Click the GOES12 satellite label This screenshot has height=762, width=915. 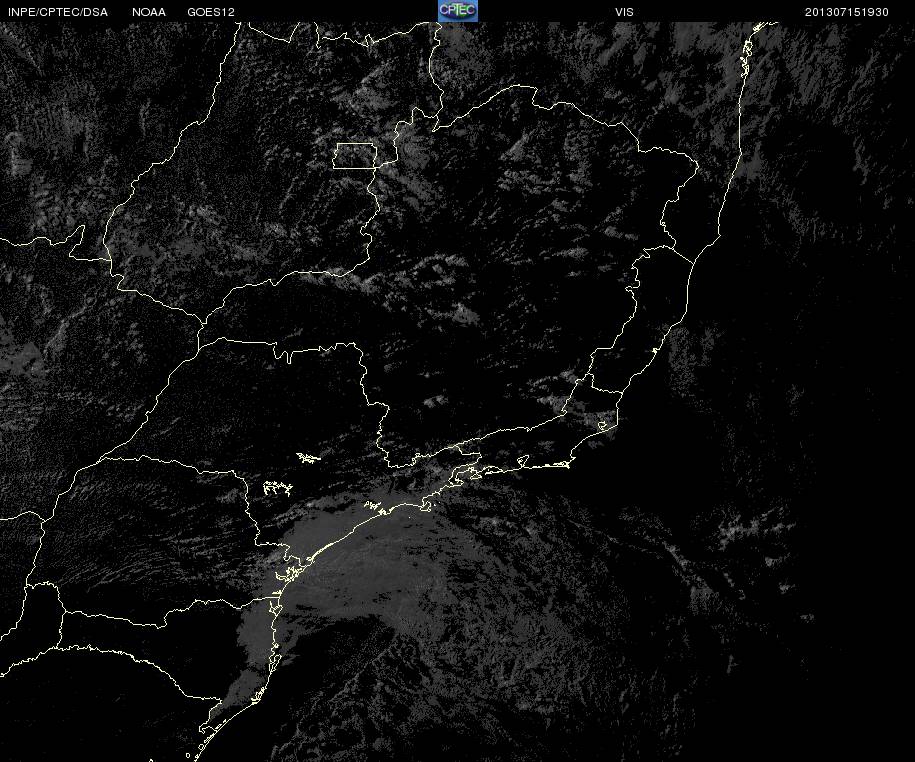pyautogui.click(x=211, y=12)
